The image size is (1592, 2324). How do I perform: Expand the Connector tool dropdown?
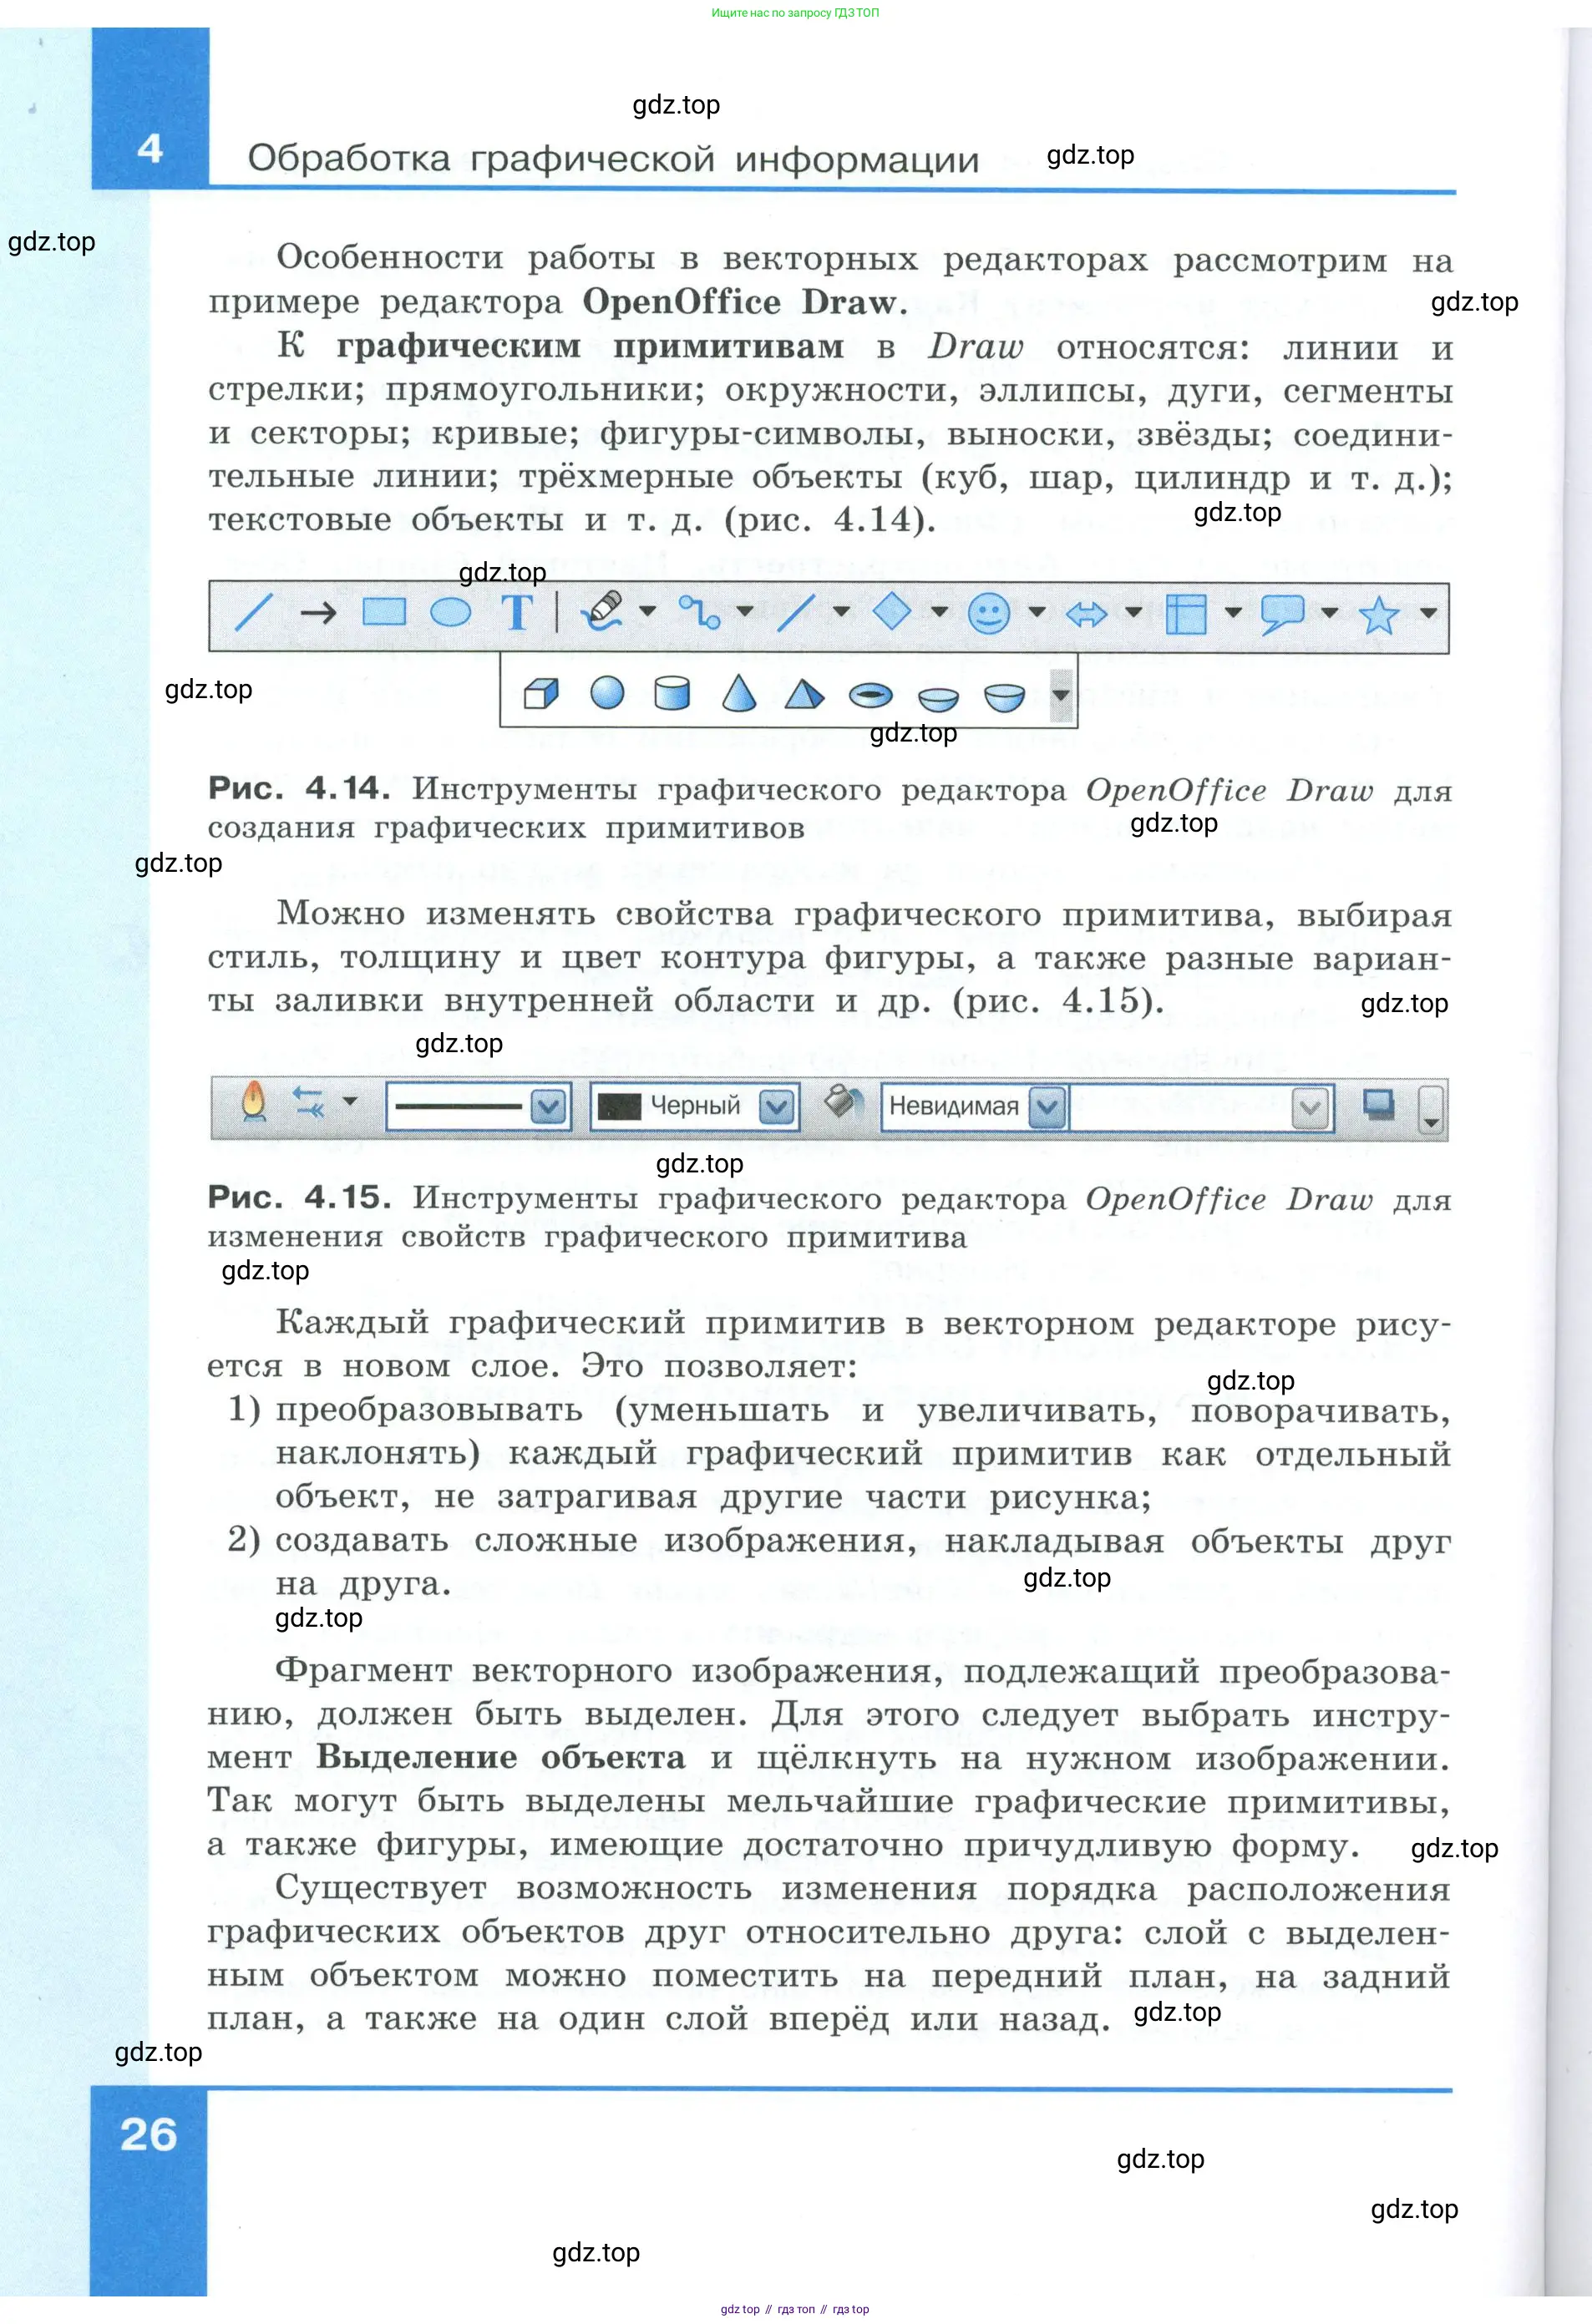coord(744,611)
